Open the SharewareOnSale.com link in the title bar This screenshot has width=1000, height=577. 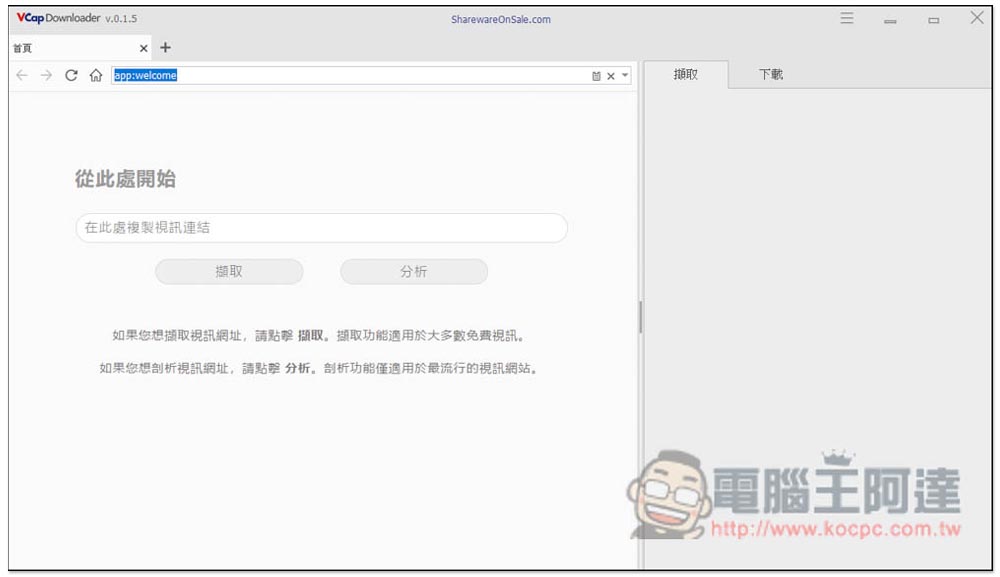[501, 19]
